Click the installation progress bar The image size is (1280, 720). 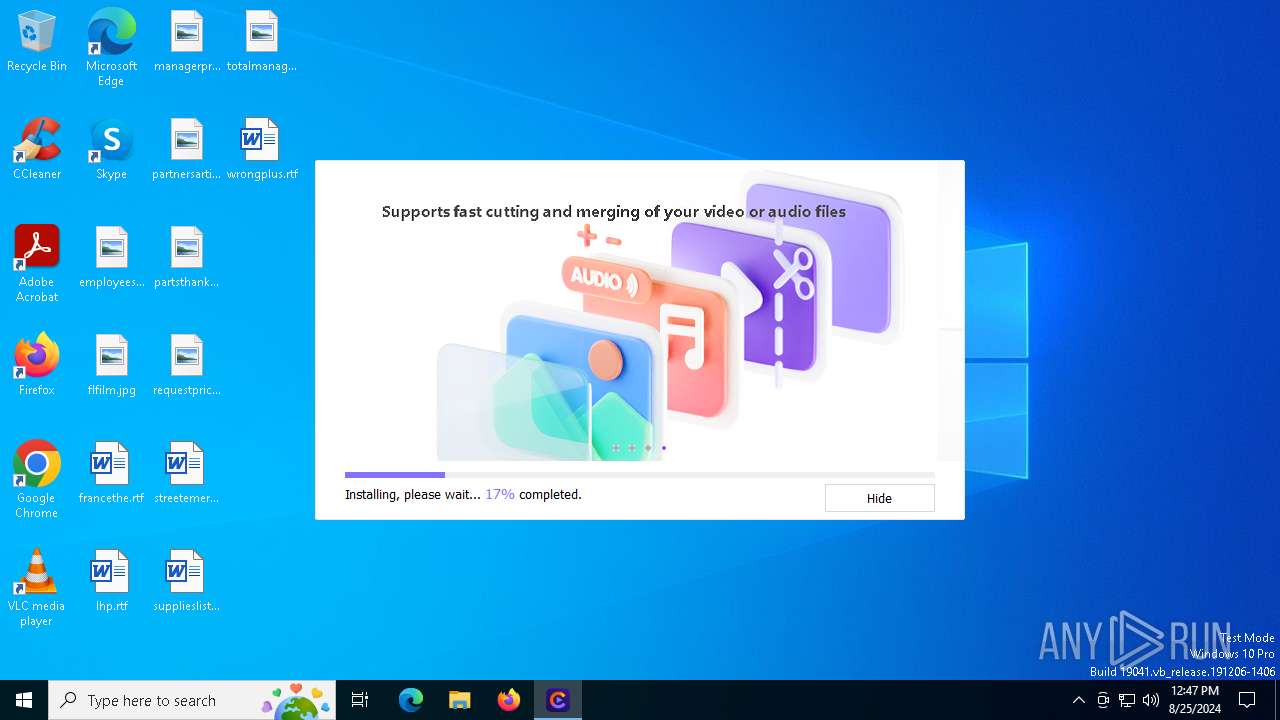pyautogui.click(x=640, y=475)
